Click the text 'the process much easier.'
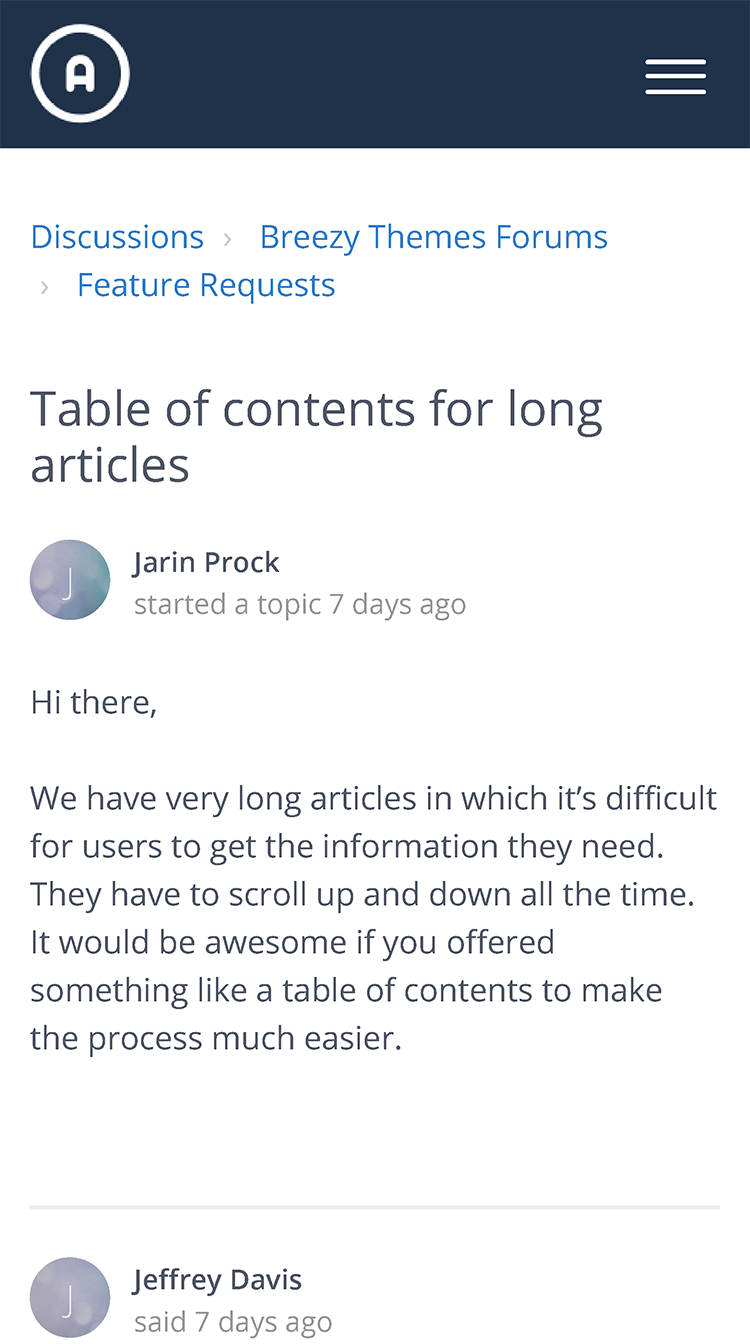Screen dimensions: 750x1344 pyautogui.click(x=216, y=1038)
